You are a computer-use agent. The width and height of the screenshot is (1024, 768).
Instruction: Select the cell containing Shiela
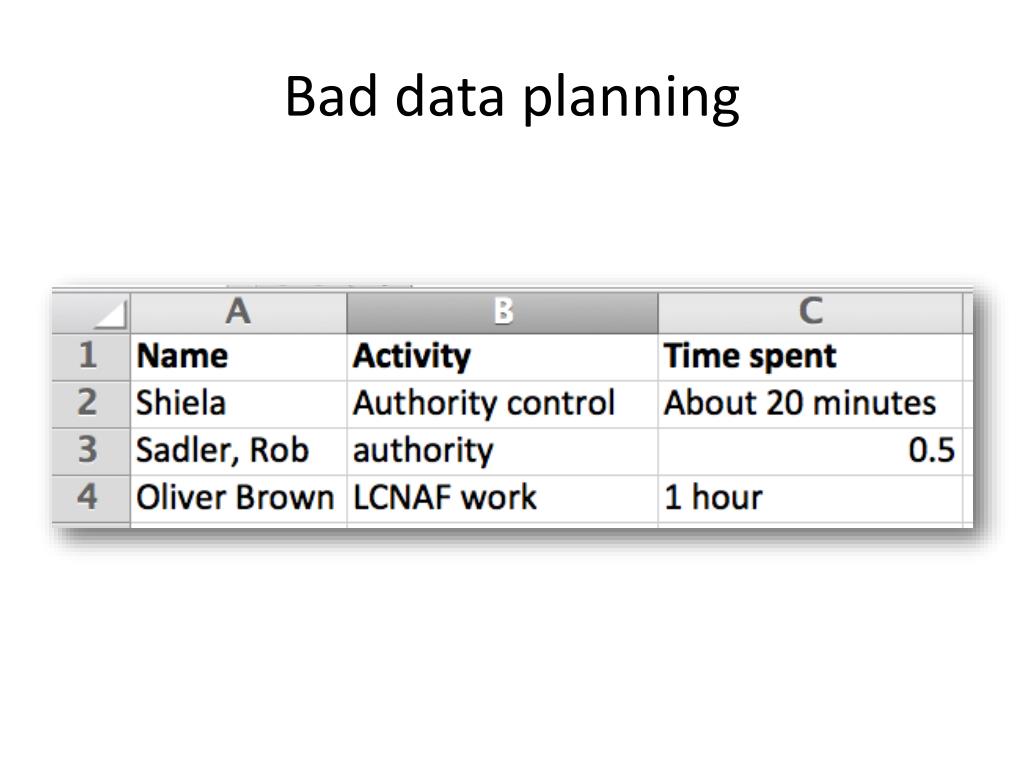point(238,404)
